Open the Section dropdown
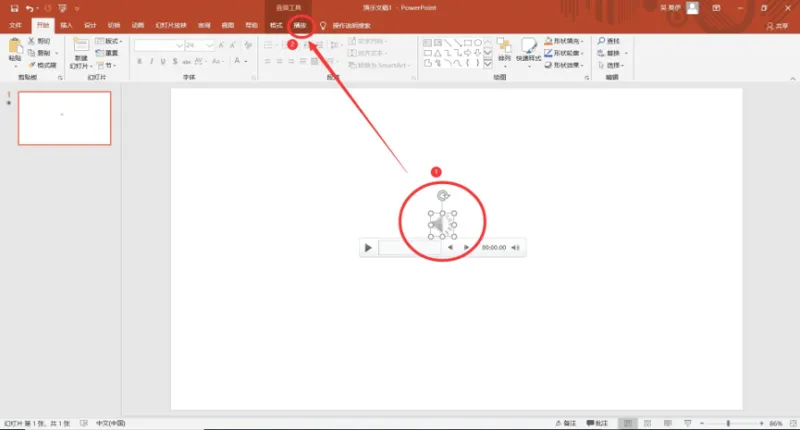Image resolution: width=800 pixels, height=430 pixels. tap(107, 65)
